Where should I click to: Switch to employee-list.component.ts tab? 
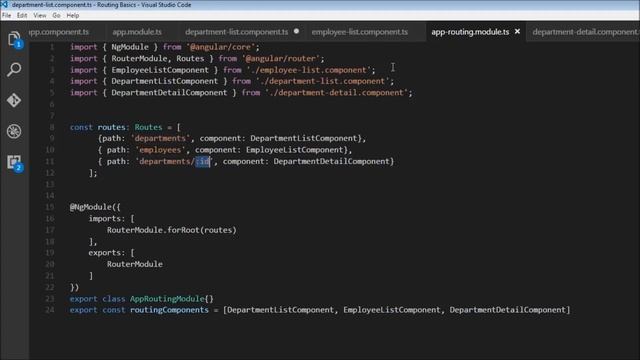pos(360,32)
